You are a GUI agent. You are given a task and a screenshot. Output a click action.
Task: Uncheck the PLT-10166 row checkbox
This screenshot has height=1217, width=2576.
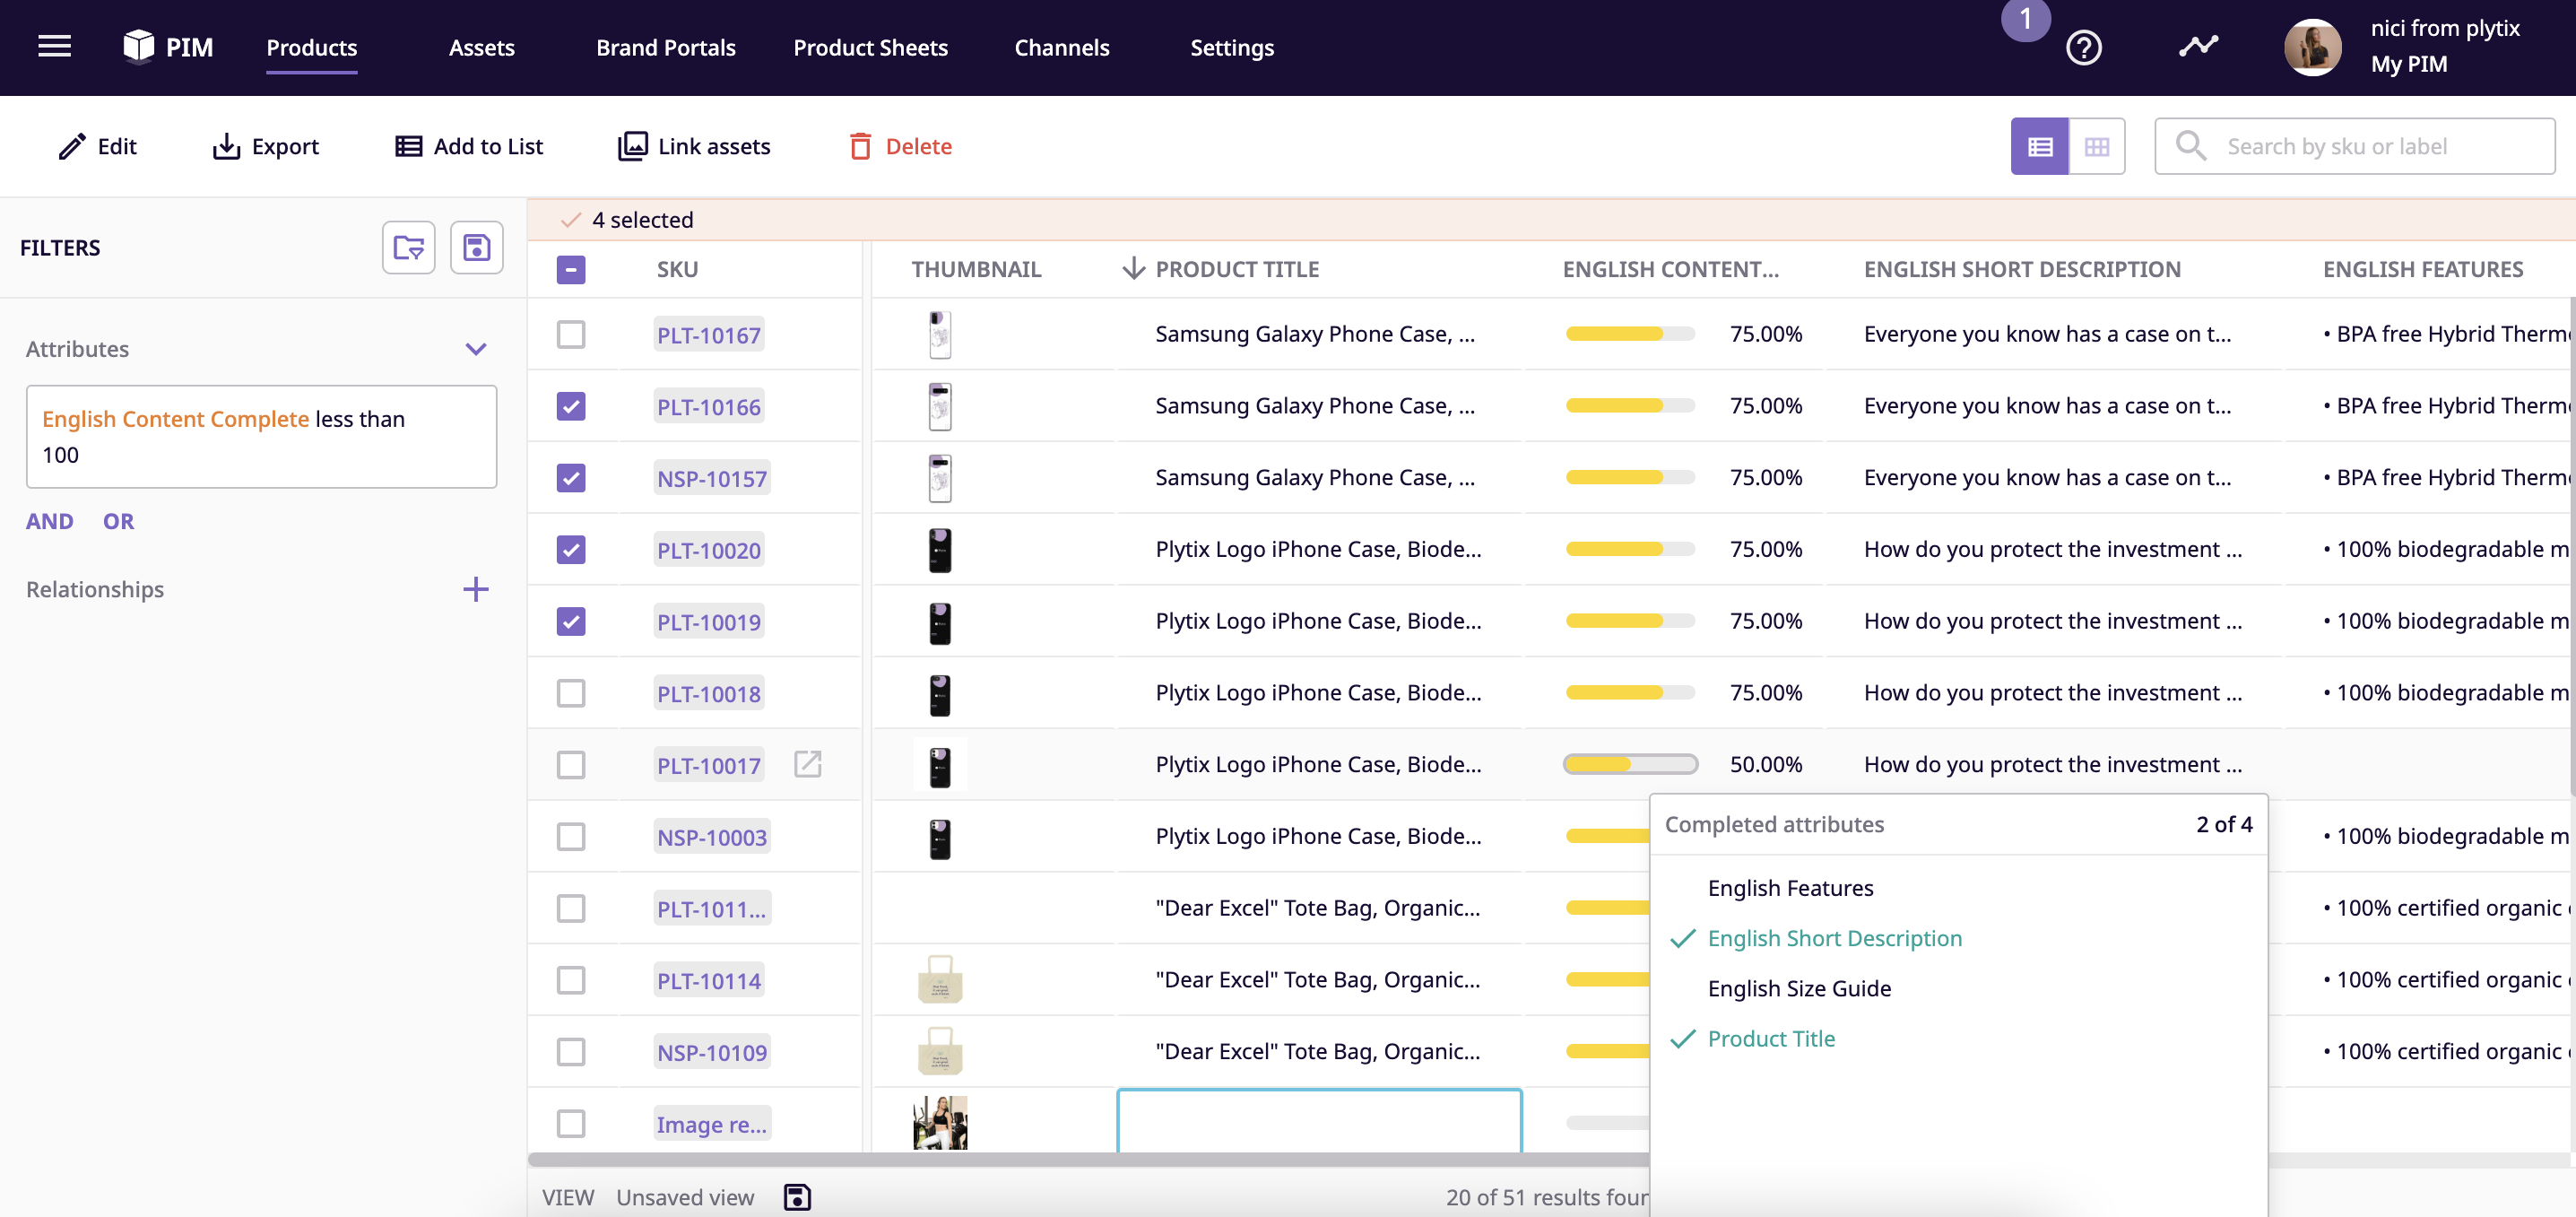571,406
